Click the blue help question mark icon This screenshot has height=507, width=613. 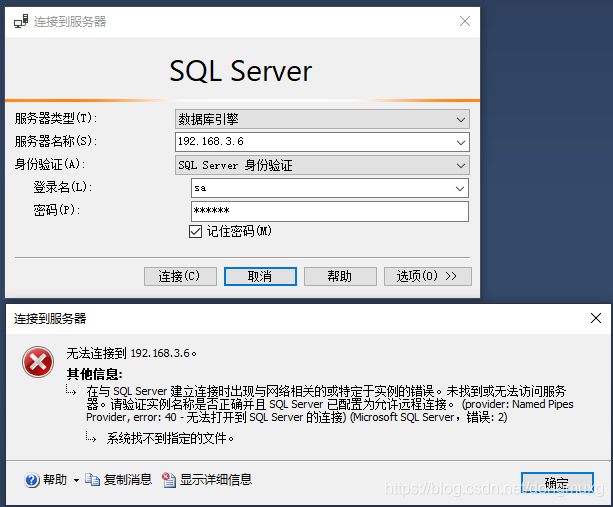32,480
